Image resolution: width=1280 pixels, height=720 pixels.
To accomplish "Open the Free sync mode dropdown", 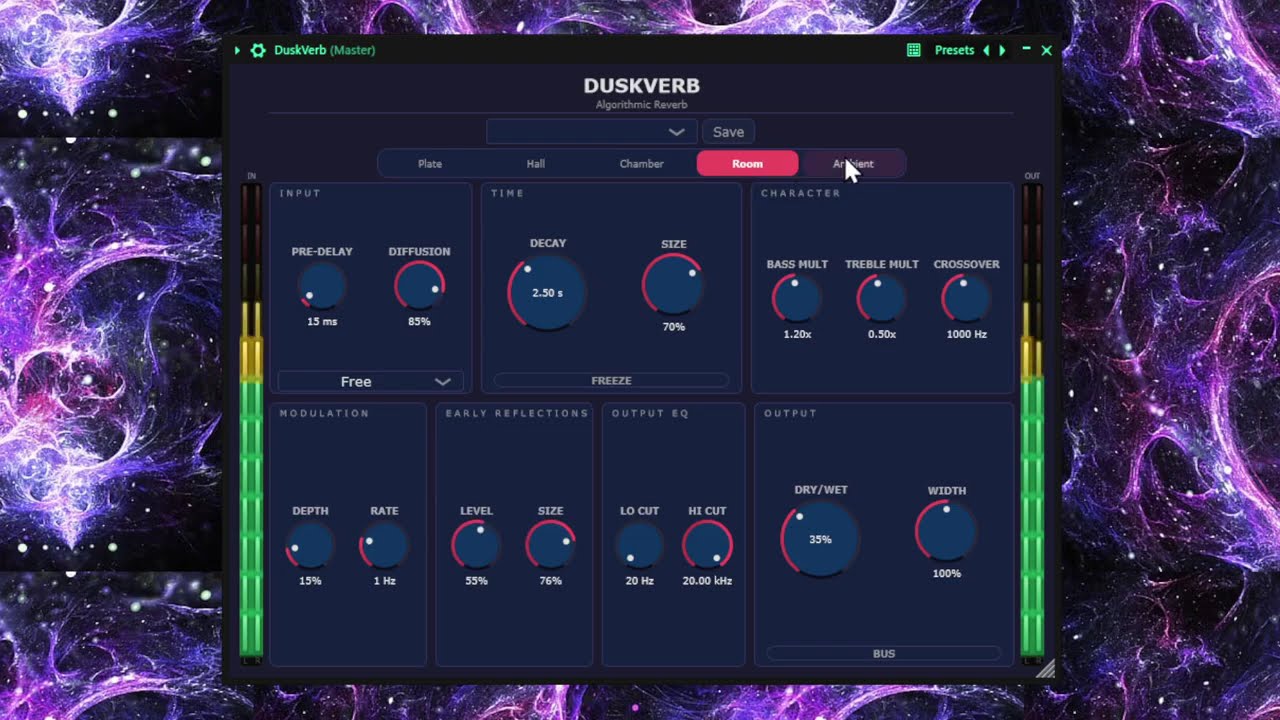I will (371, 381).
